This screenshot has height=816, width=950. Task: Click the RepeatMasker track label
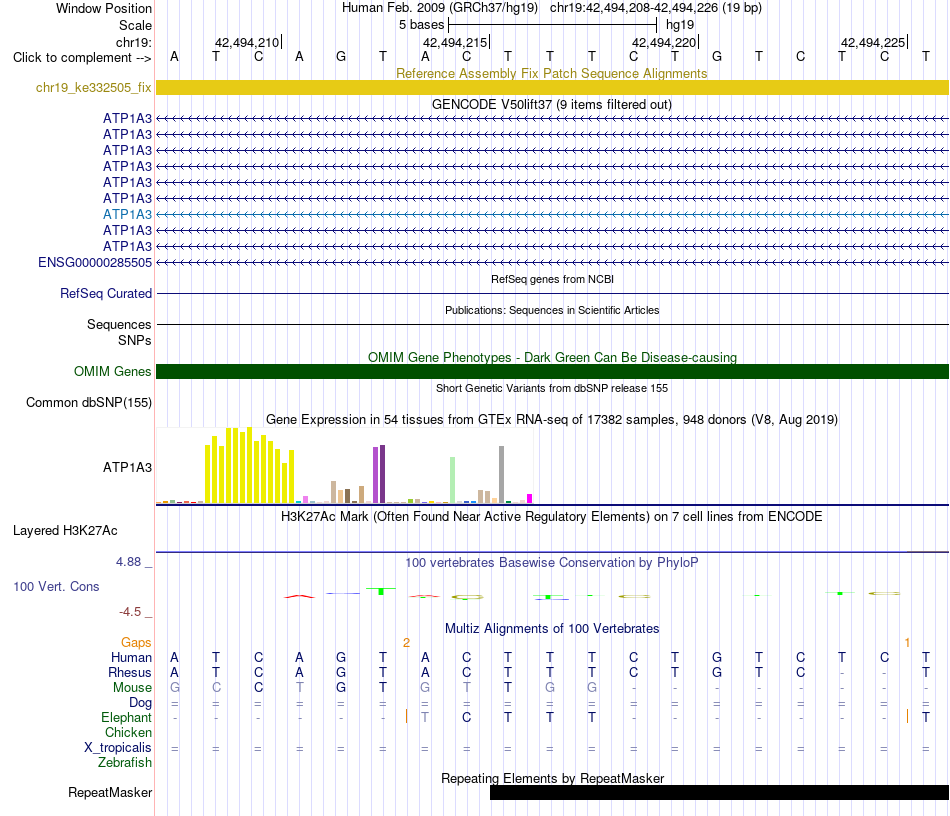[x=110, y=792]
